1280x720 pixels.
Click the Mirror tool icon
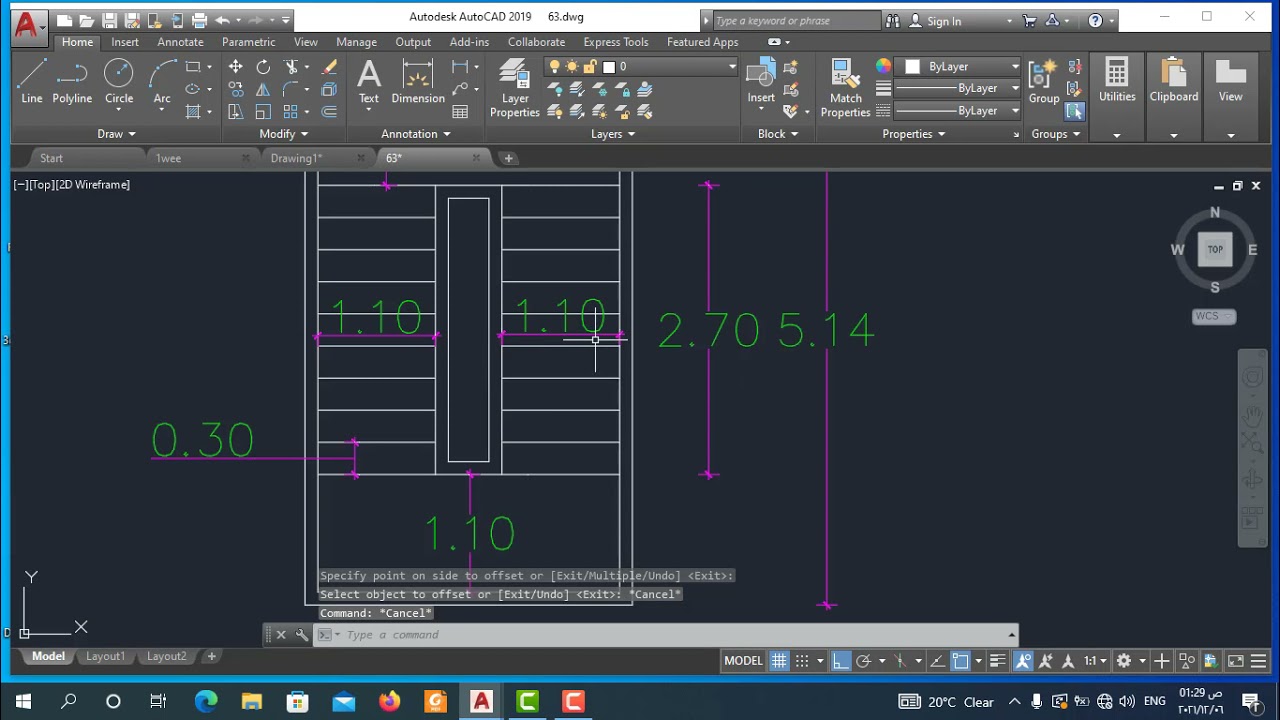pyautogui.click(x=263, y=89)
